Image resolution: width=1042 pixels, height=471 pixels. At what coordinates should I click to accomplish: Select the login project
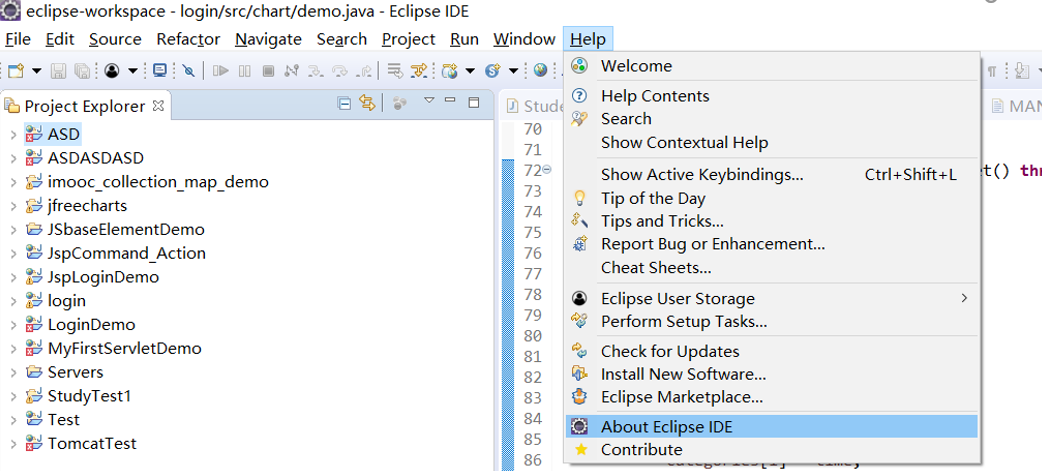point(66,301)
